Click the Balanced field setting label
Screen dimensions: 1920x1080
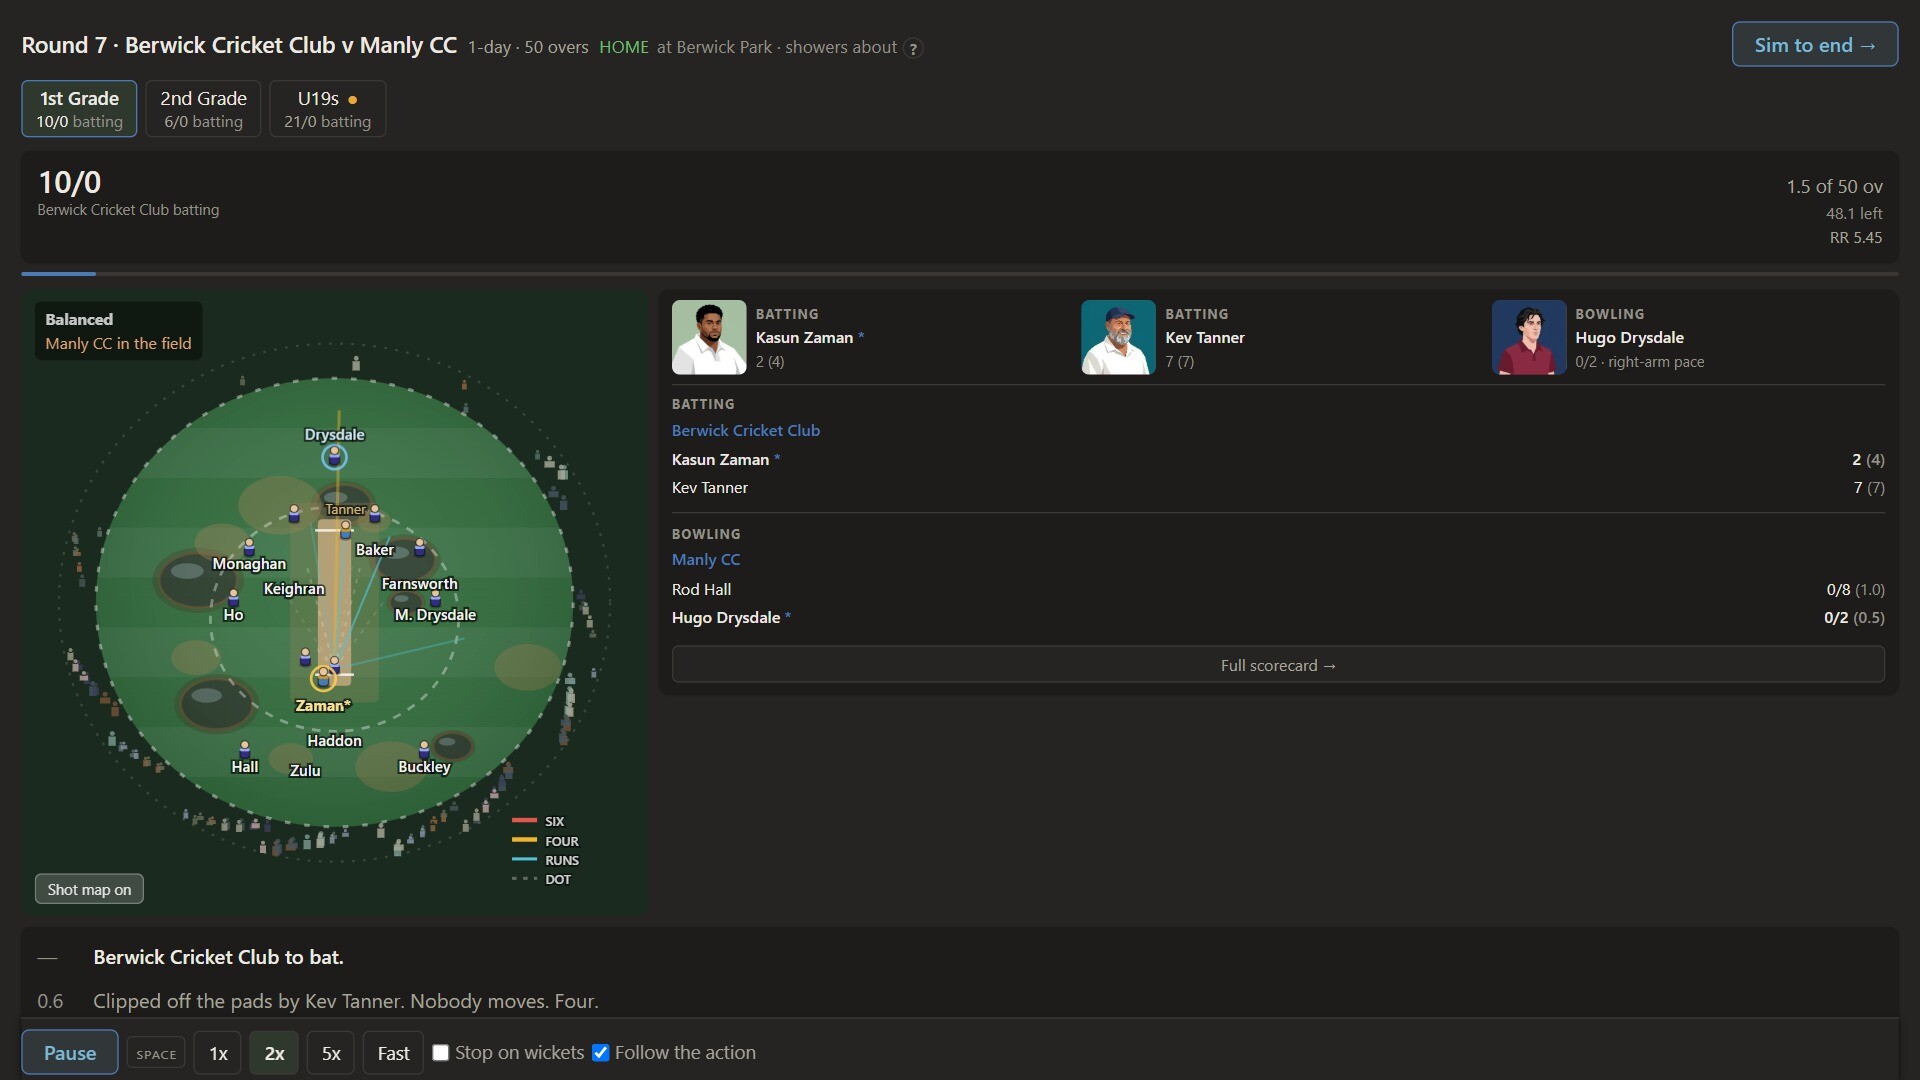(79, 319)
